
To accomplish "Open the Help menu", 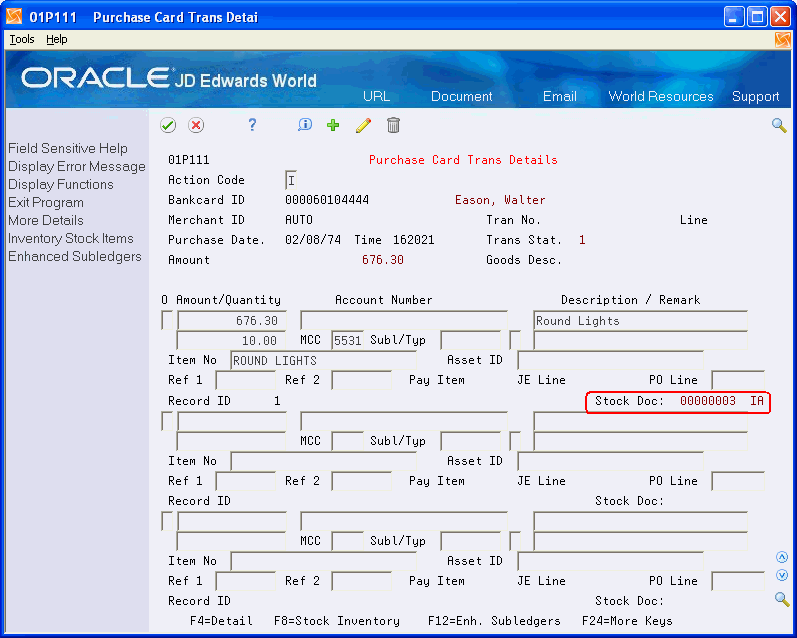I will point(56,39).
